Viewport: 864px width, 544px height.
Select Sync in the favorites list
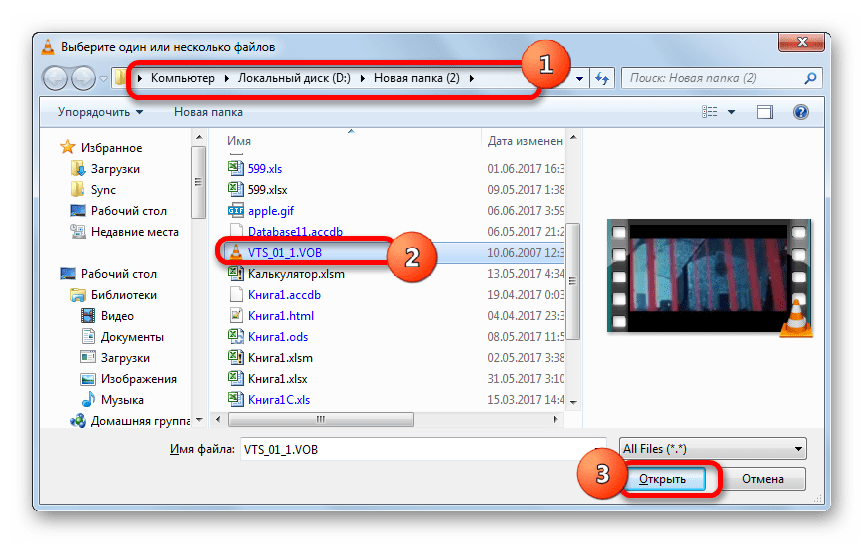point(103,190)
